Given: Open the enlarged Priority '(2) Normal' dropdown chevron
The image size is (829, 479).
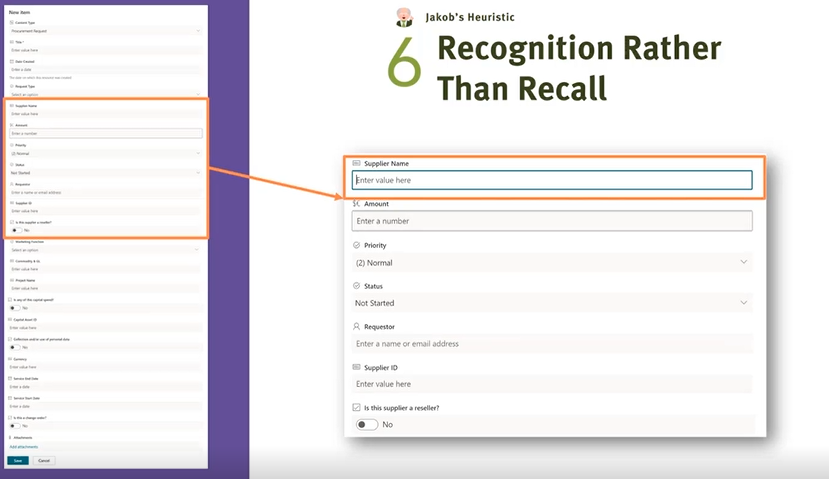Looking at the screenshot, I should pos(743,262).
